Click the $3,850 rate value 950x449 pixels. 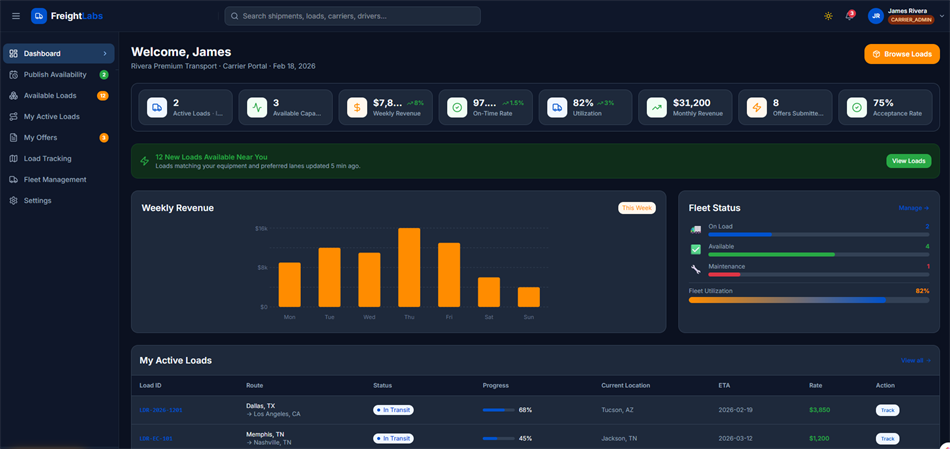pos(820,410)
